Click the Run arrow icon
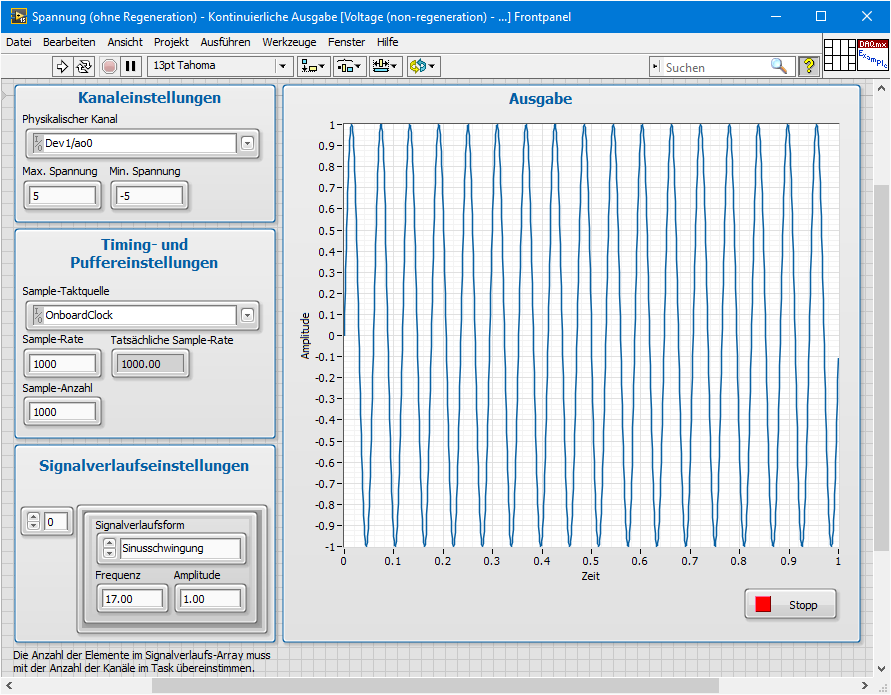The width and height of the screenshot is (891, 695). tap(62, 66)
